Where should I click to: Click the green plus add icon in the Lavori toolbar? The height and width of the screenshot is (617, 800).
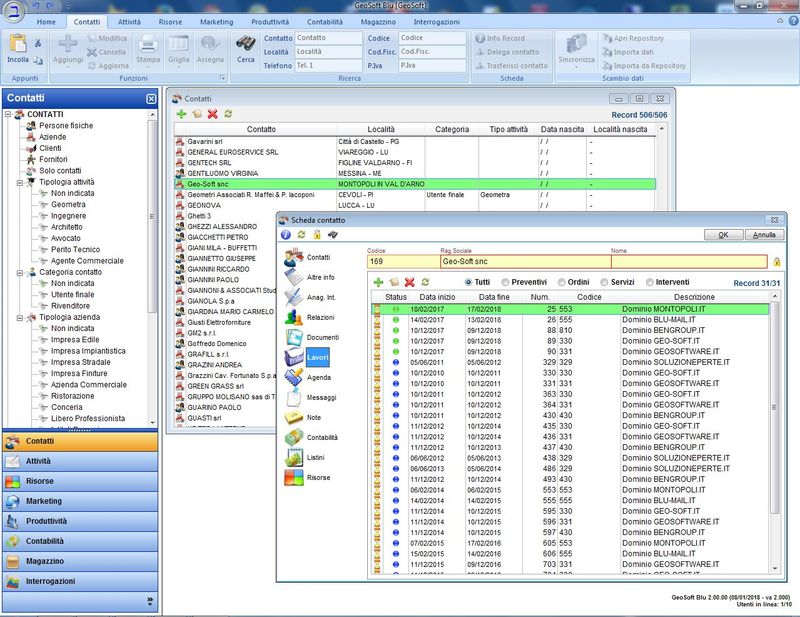click(379, 283)
